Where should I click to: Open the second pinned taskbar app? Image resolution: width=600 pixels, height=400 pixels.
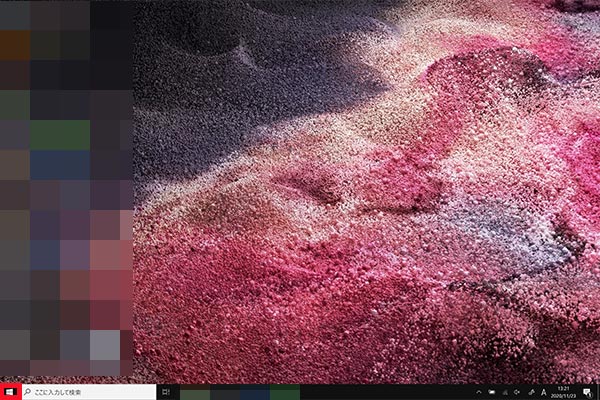[x=225, y=392]
